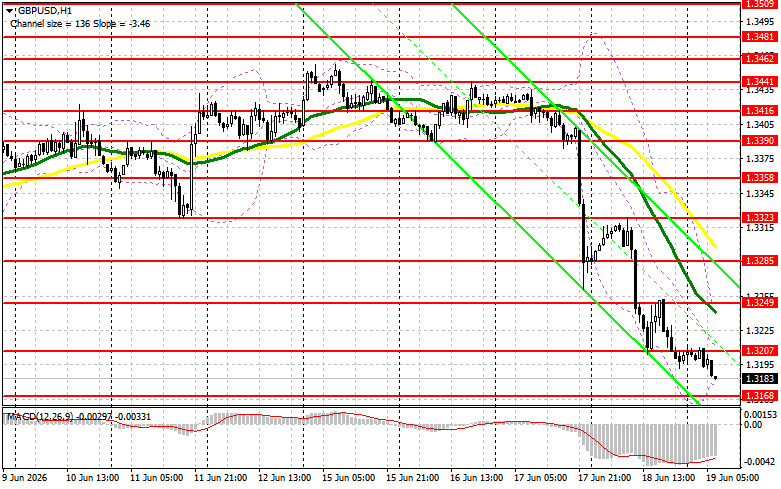Select the current price label 1.3183
The width and height of the screenshot is (781, 489).
pyautogui.click(x=760, y=379)
